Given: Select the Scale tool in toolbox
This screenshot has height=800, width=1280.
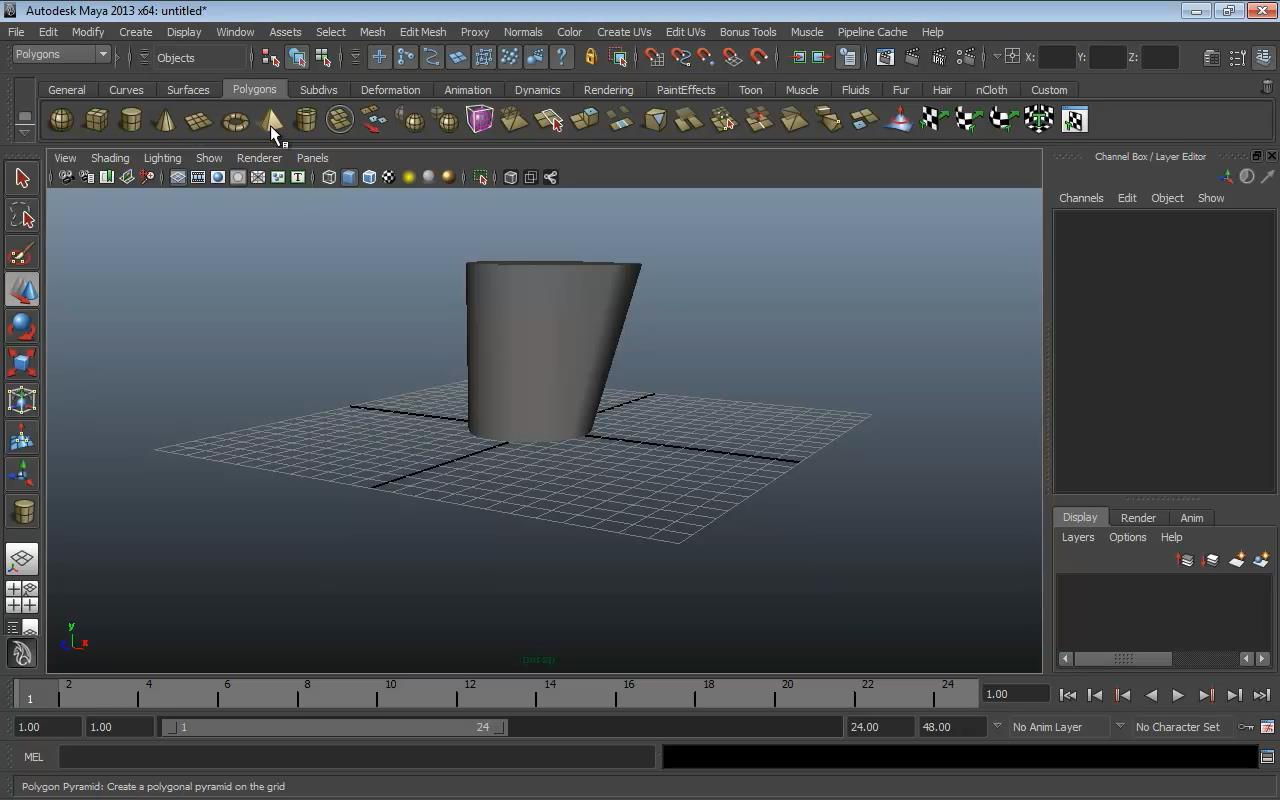Looking at the screenshot, I should coord(22,364).
